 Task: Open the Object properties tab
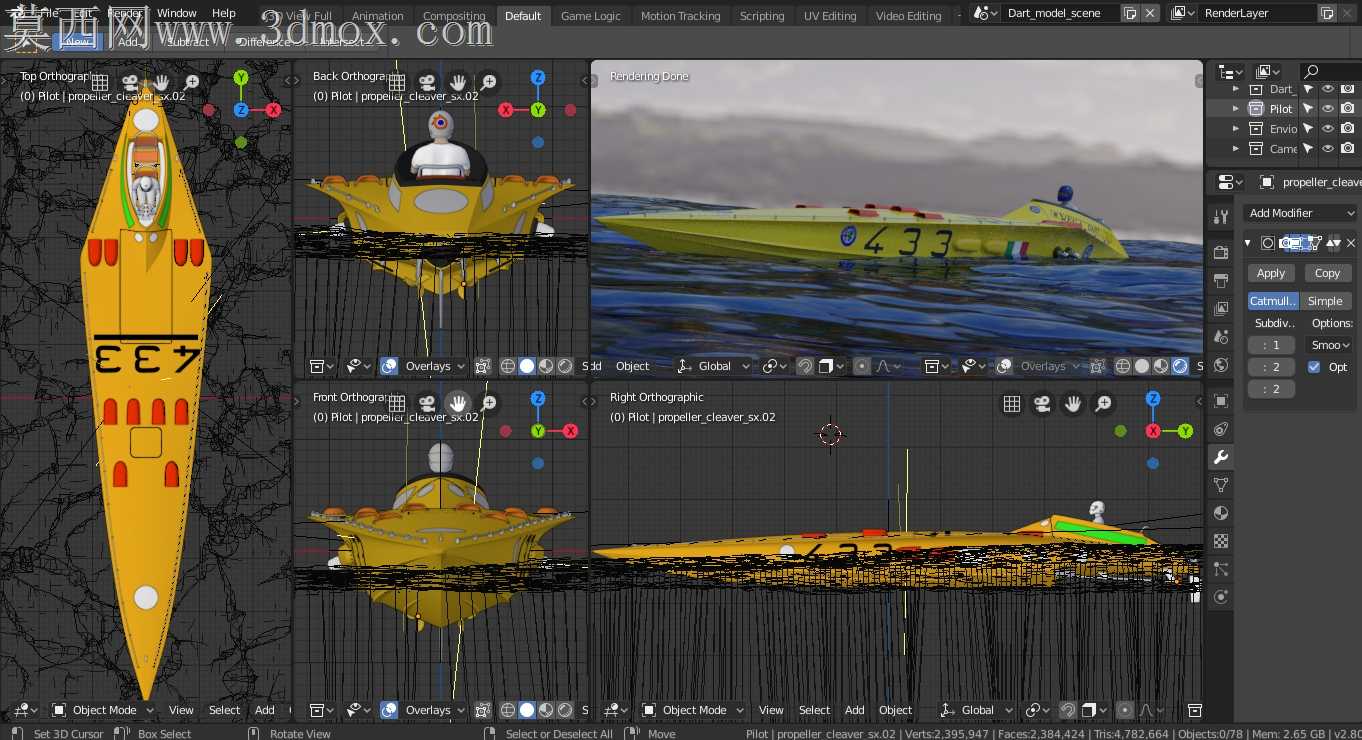[x=1220, y=401]
